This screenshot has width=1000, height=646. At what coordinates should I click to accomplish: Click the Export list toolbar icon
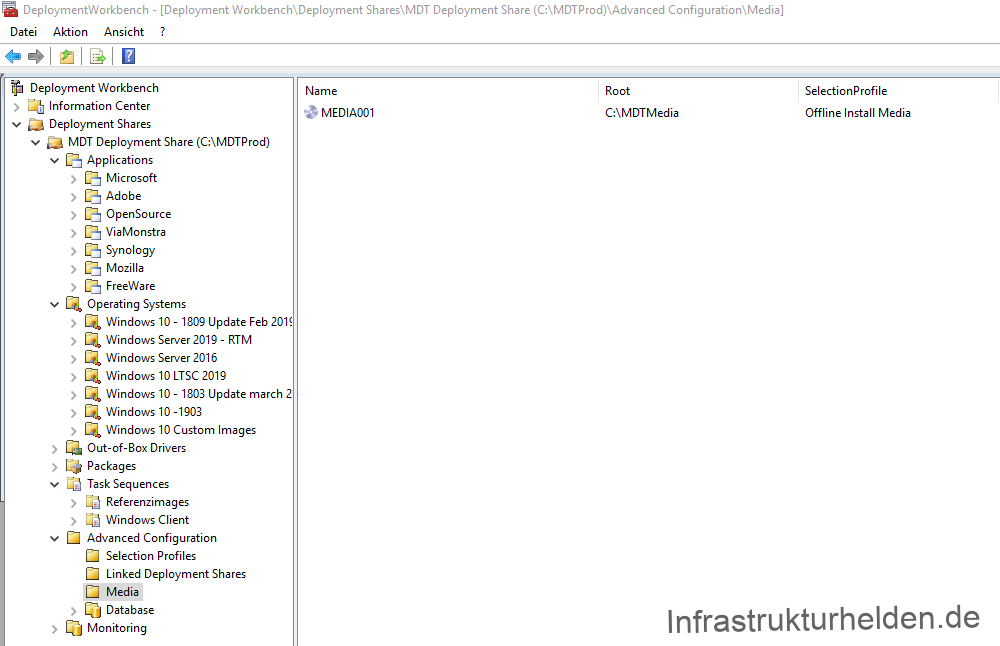98,57
